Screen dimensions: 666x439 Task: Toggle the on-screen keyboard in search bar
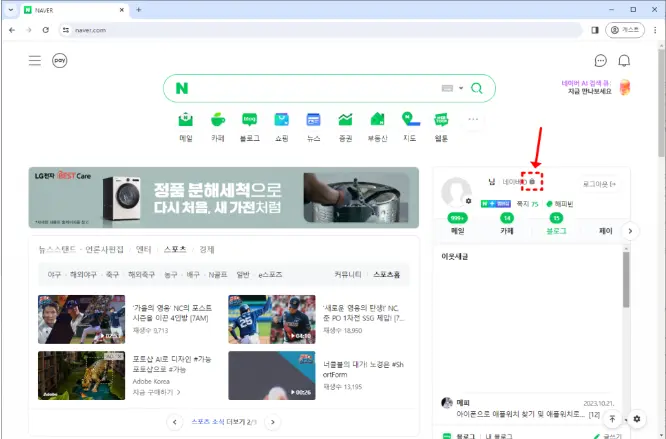pos(446,88)
